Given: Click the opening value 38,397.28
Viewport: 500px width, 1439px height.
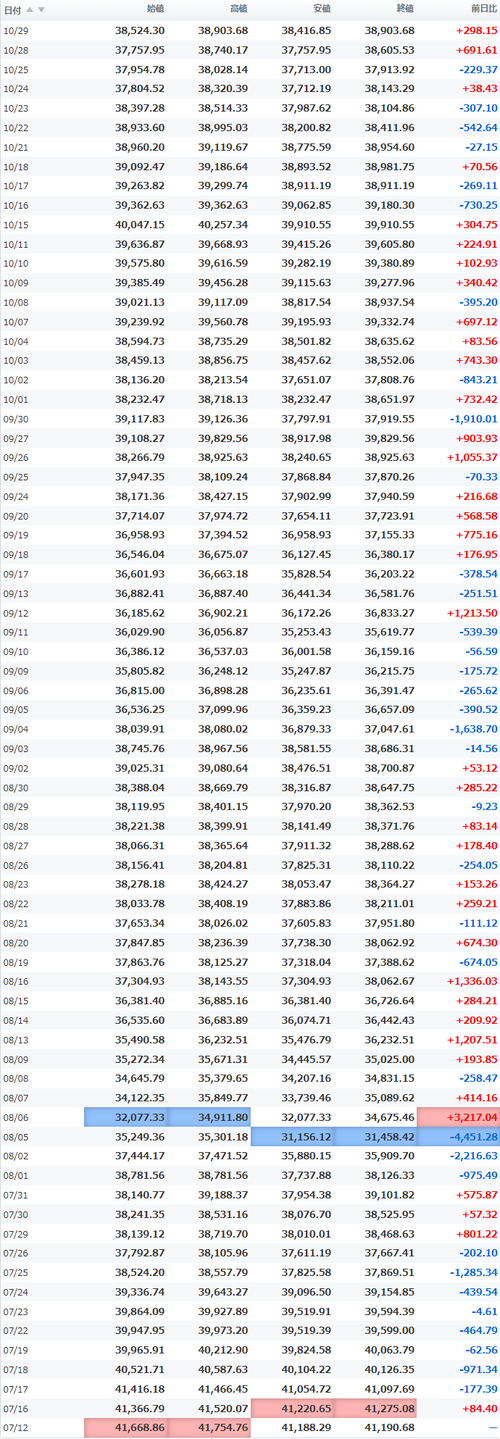Looking at the screenshot, I should point(140,109).
